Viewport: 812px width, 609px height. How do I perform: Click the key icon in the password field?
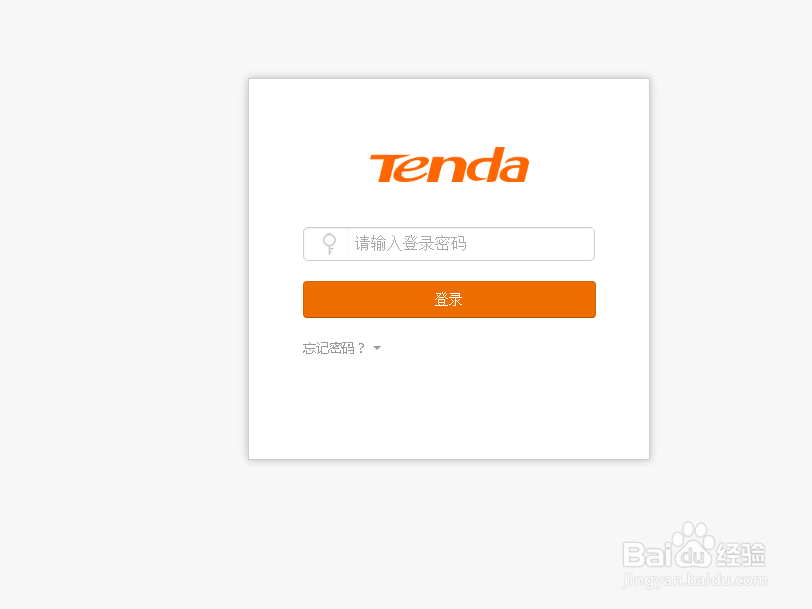click(x=329, y=243)
